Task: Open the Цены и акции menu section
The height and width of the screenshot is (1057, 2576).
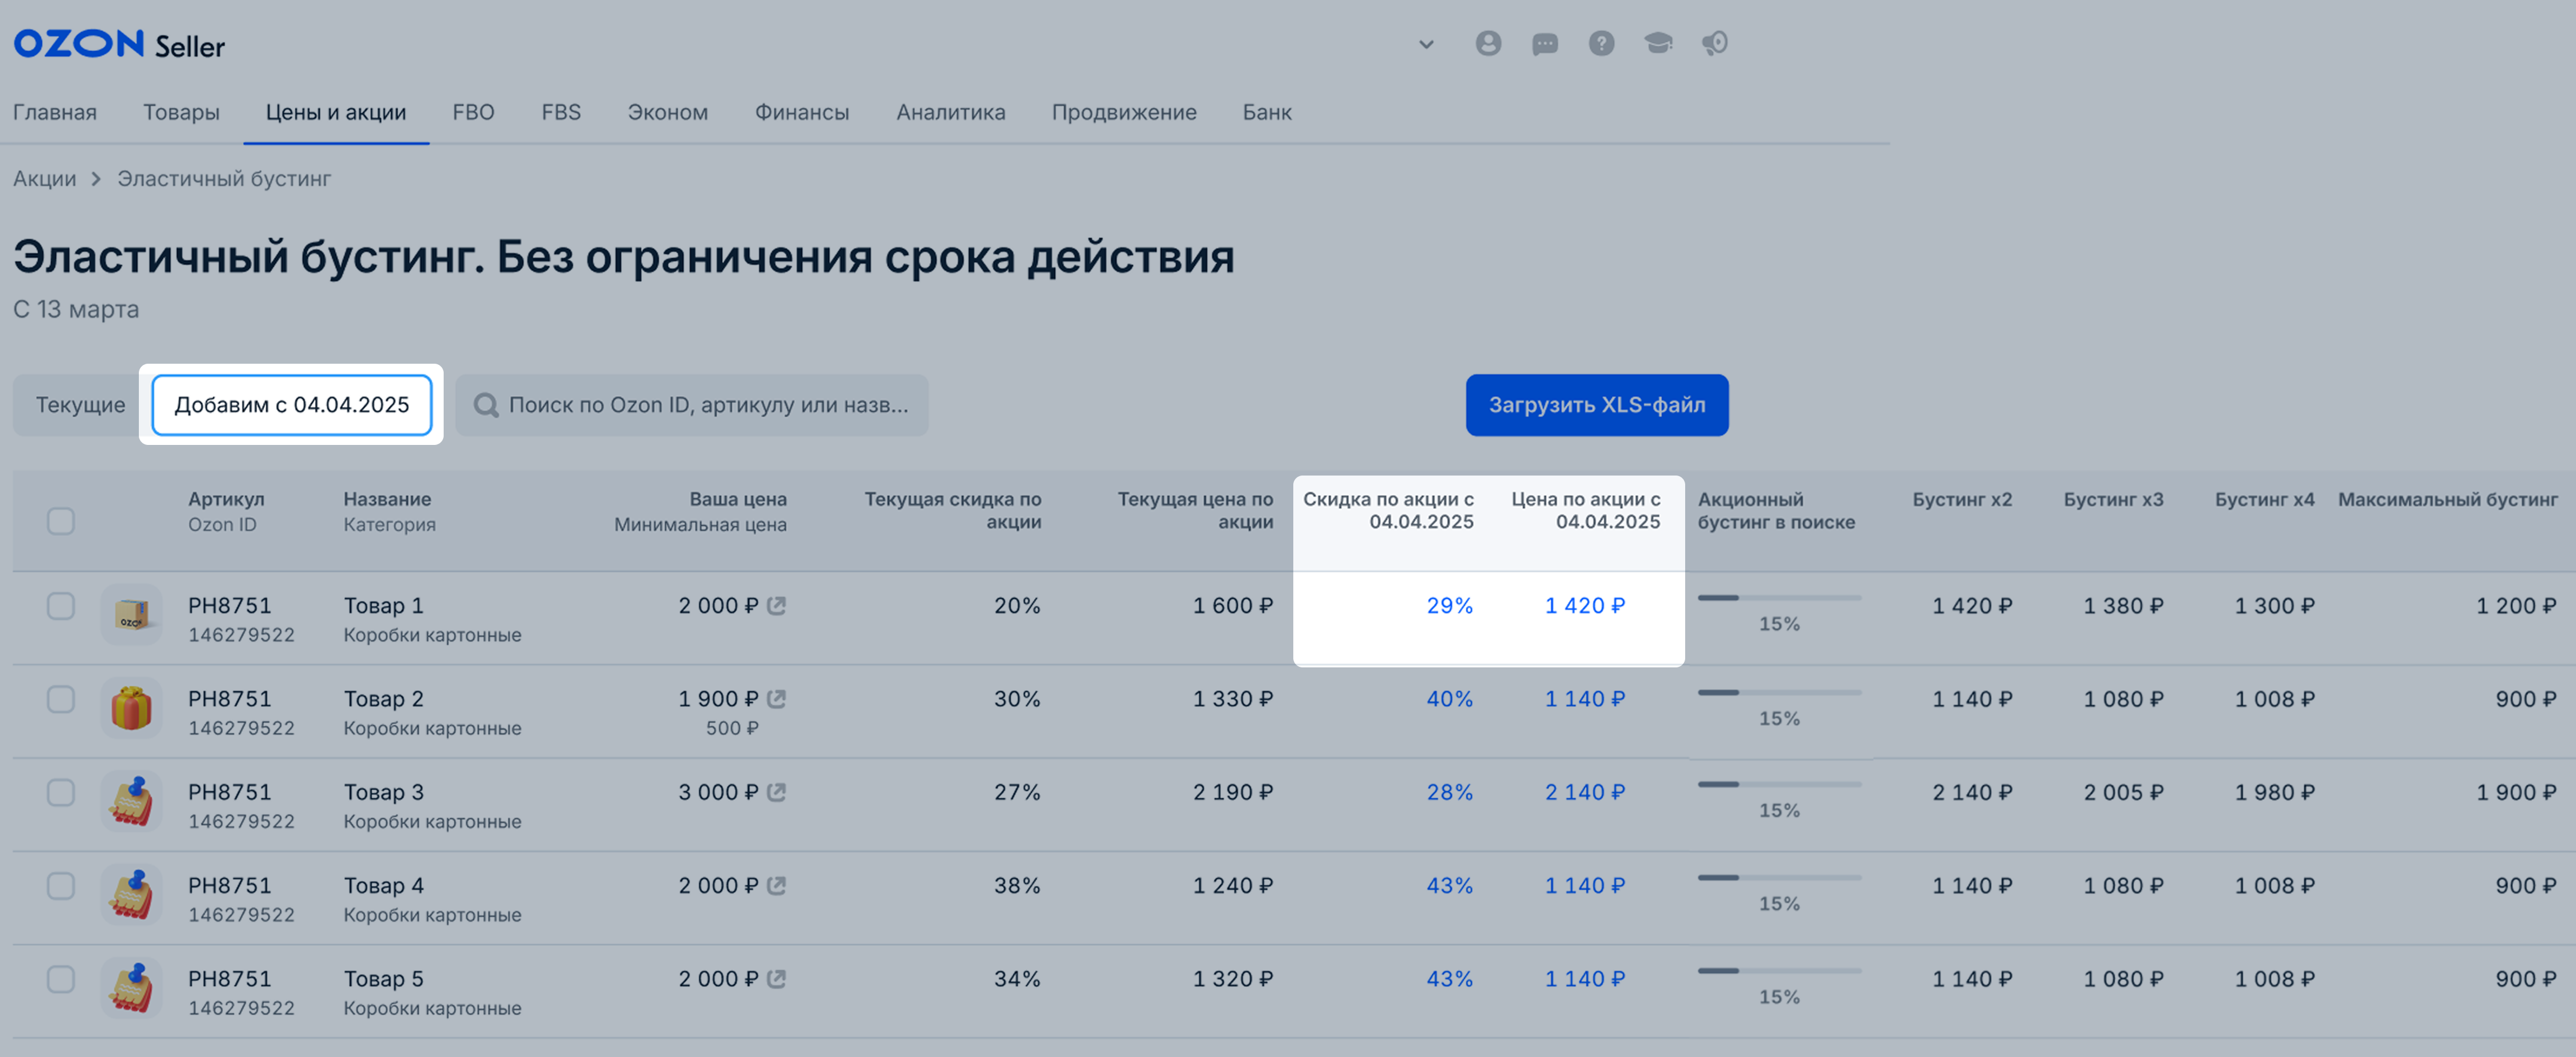Action: coord(336,112)
